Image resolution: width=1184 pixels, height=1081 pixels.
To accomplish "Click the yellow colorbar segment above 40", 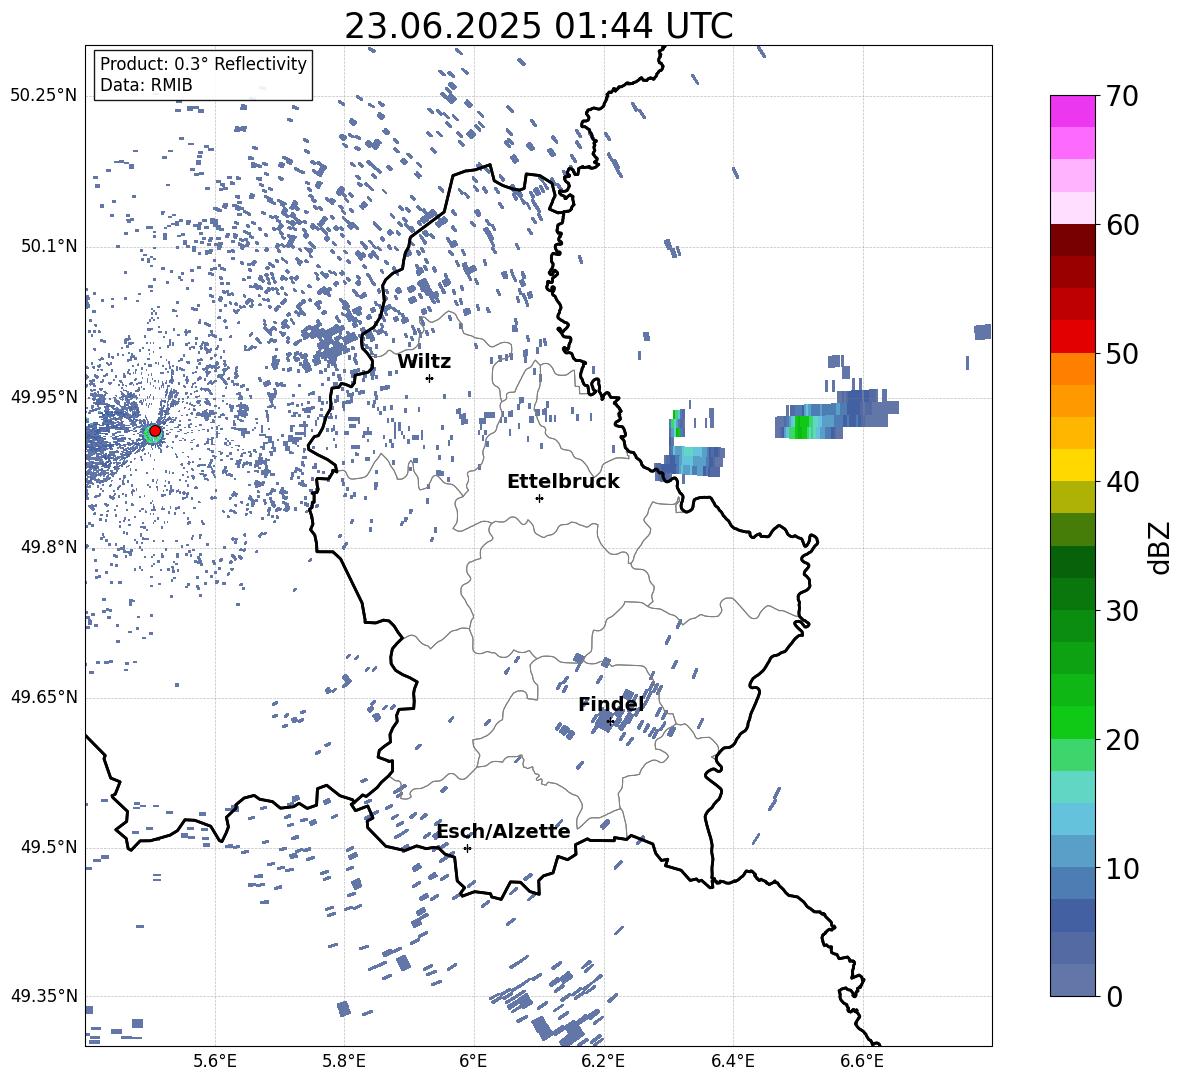I will tap(1072, 465).
